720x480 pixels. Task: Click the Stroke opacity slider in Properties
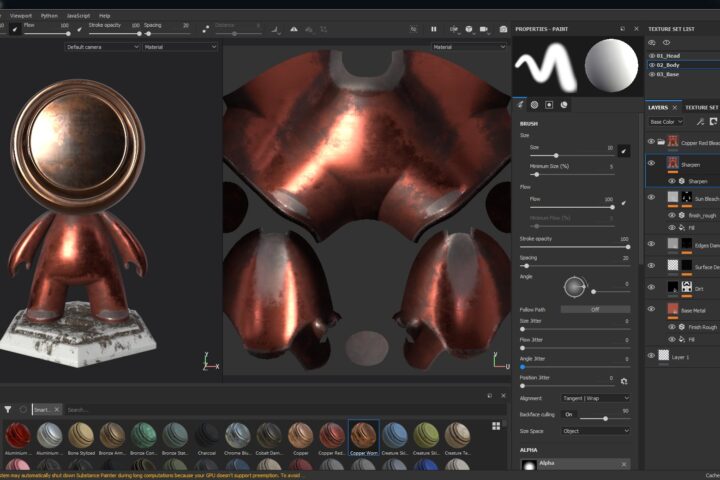(574, 247)
